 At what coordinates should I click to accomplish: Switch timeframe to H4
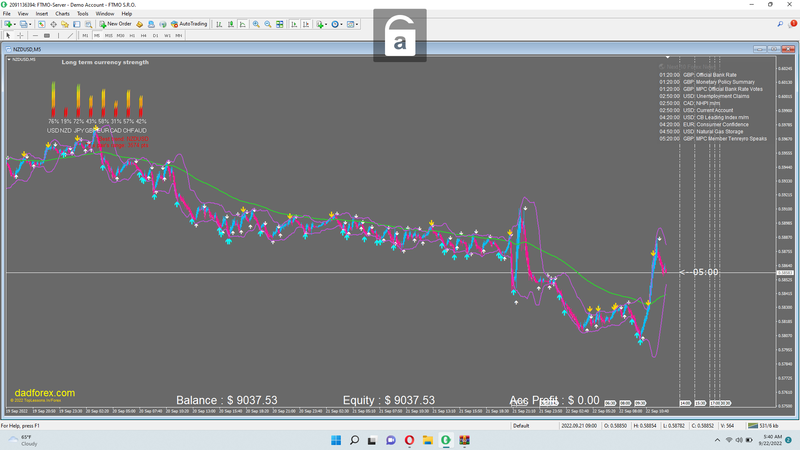coord(143,36)
